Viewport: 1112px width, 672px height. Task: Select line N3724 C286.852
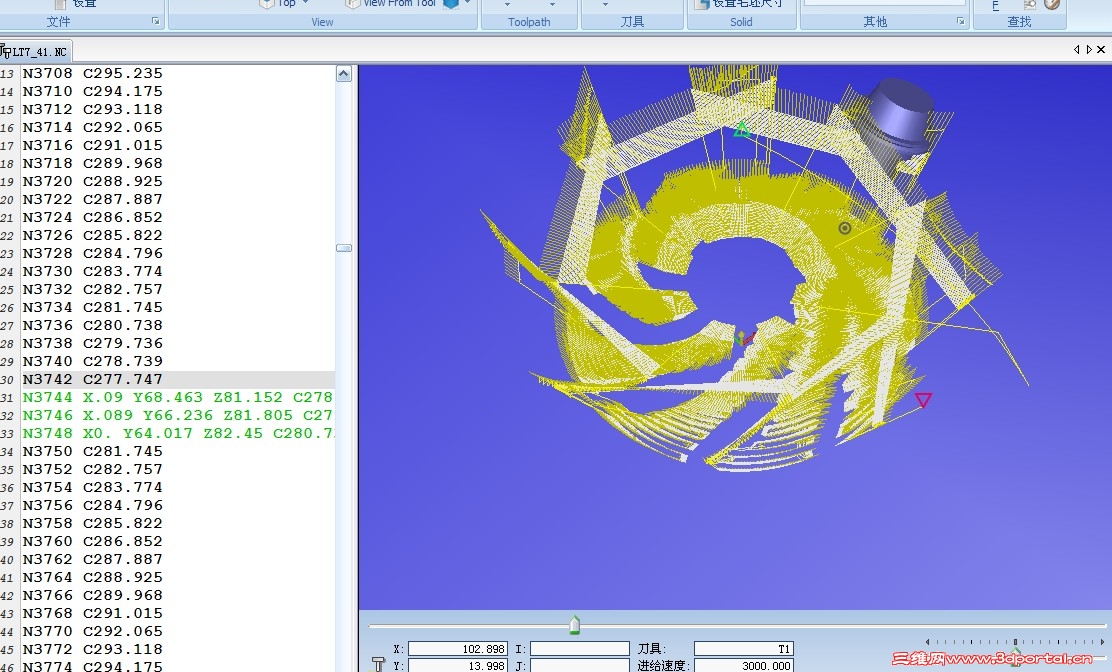coord(92,218)
